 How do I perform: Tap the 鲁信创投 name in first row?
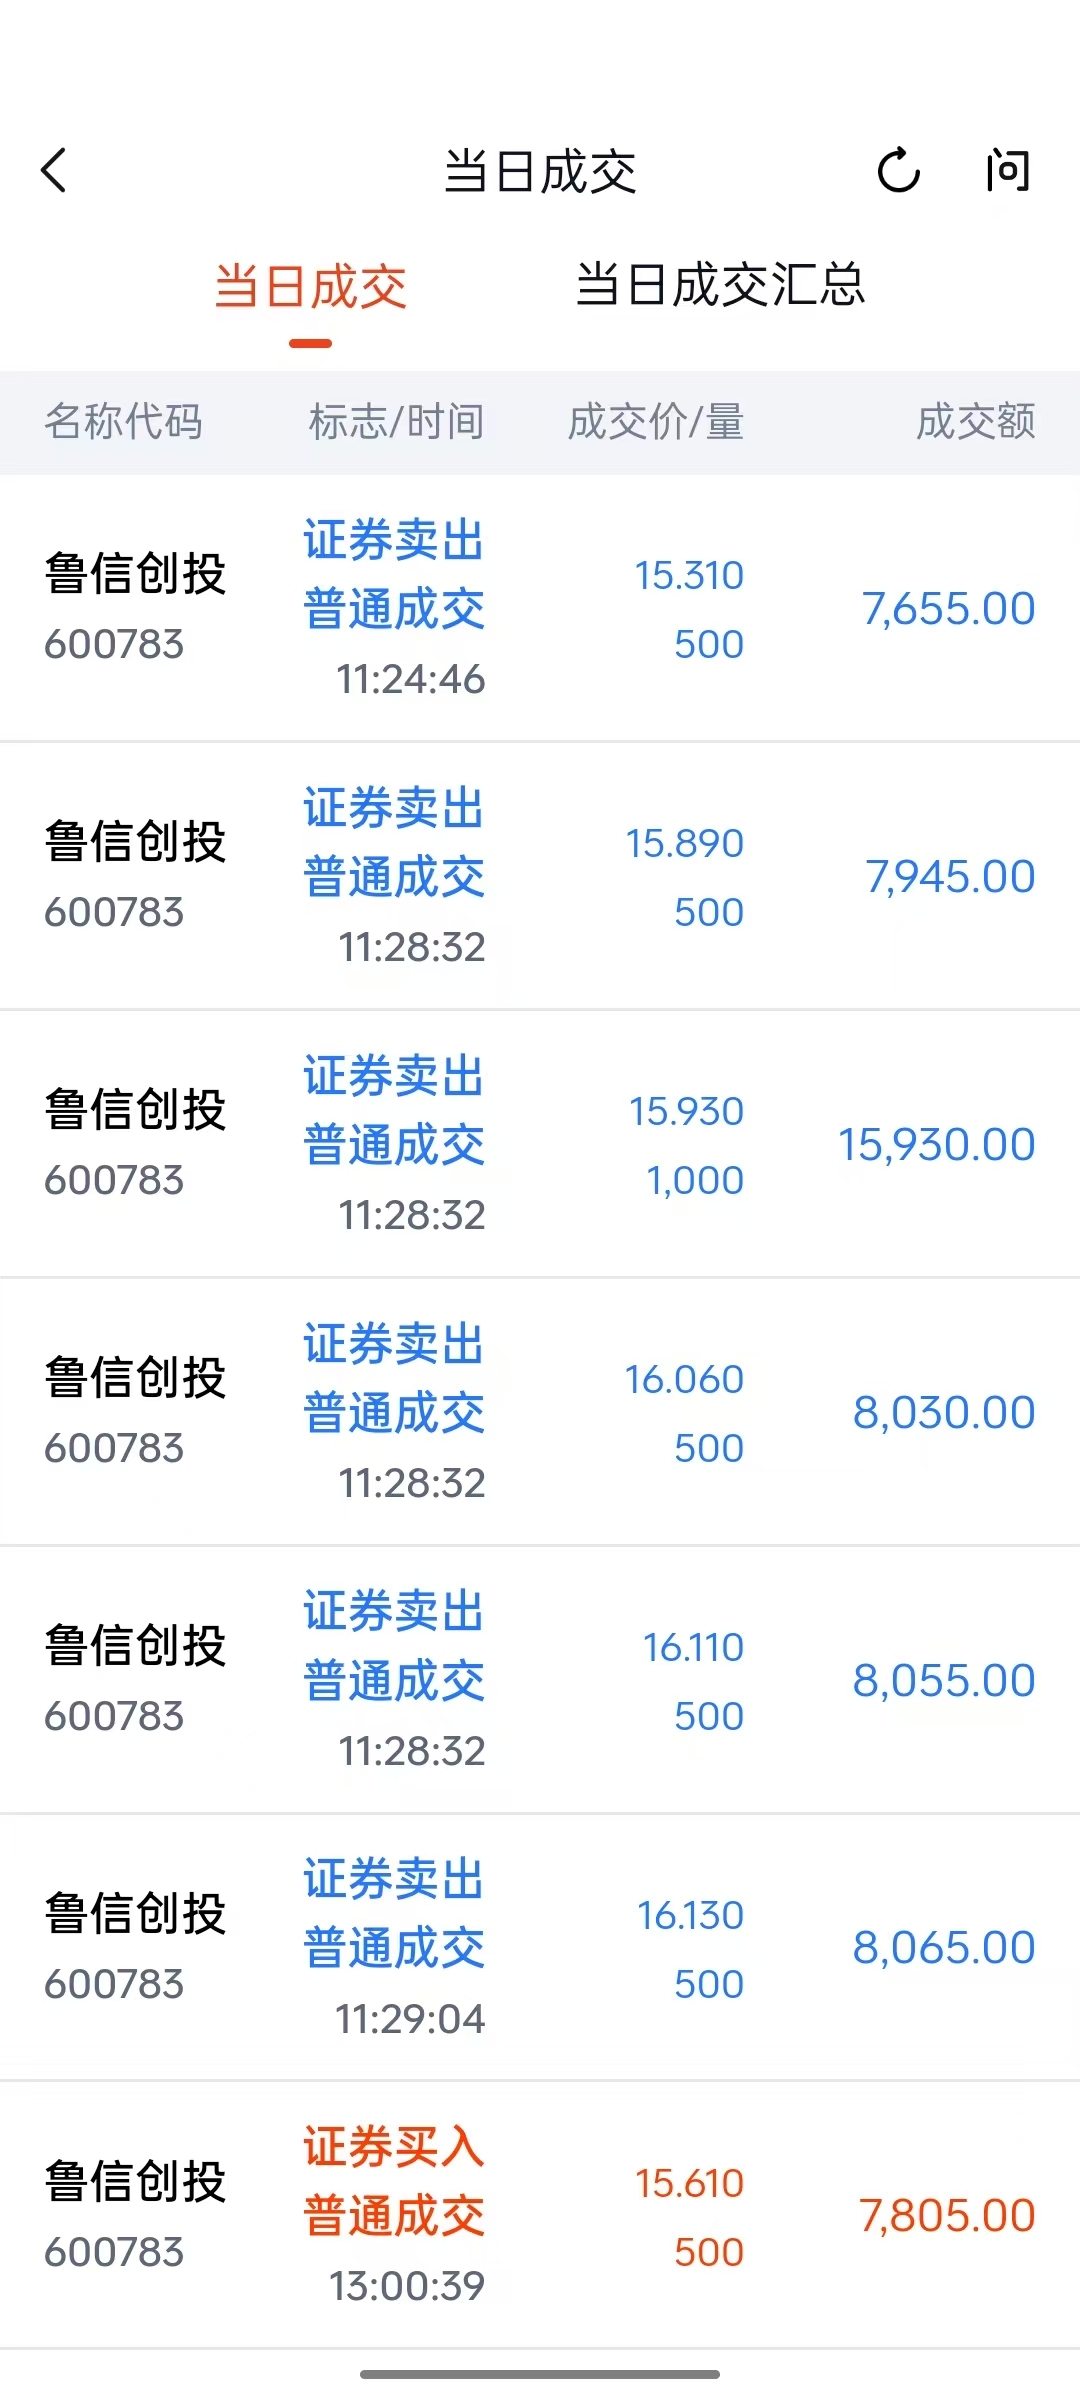coord(135,574)
